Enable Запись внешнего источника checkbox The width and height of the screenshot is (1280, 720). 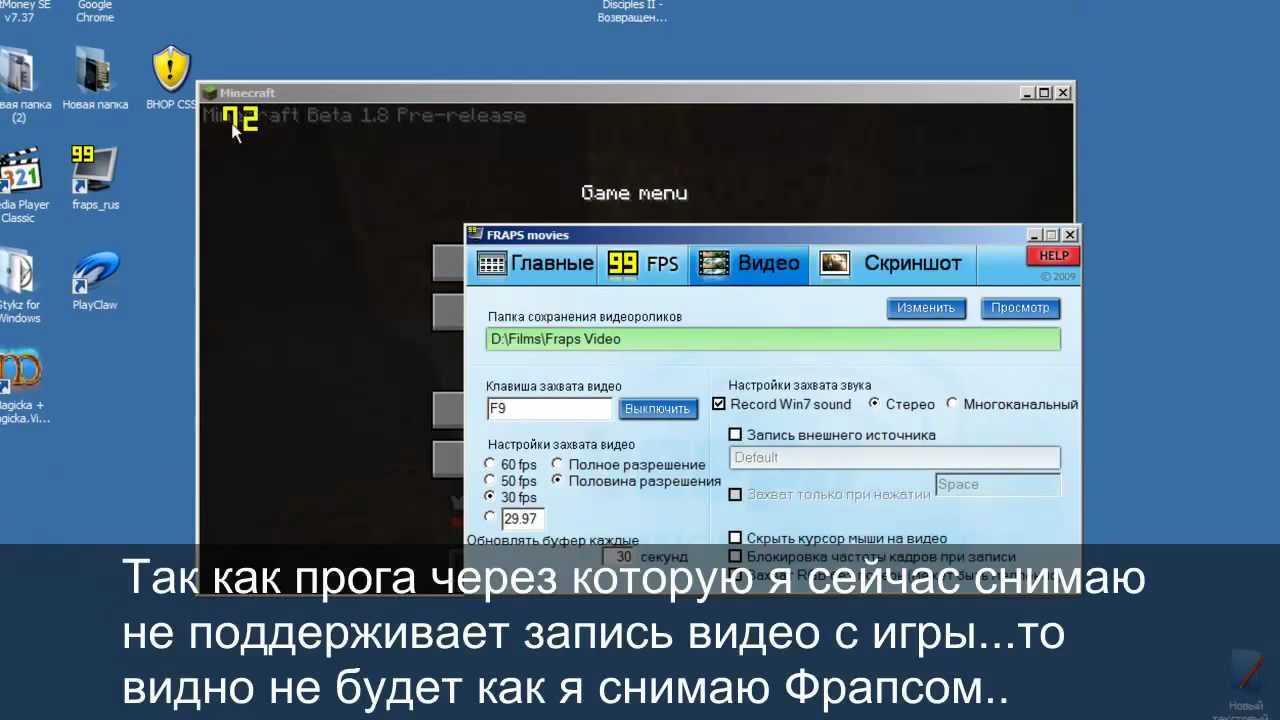tap(736, 435)
